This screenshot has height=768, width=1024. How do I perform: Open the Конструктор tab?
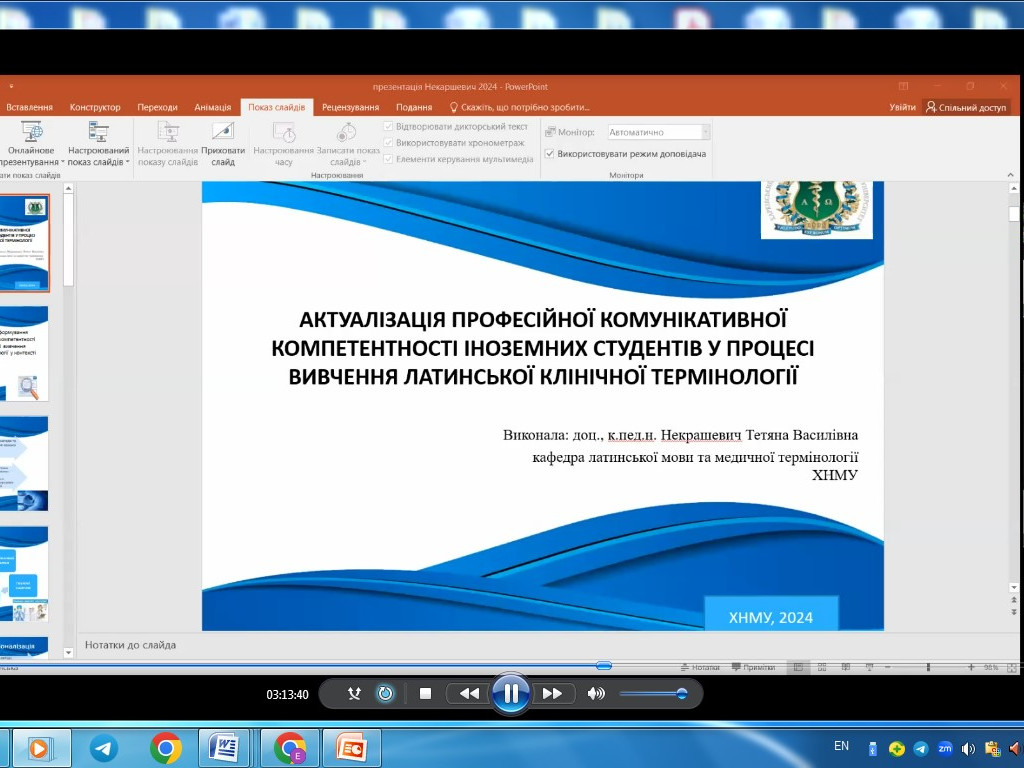coord(95,107)
